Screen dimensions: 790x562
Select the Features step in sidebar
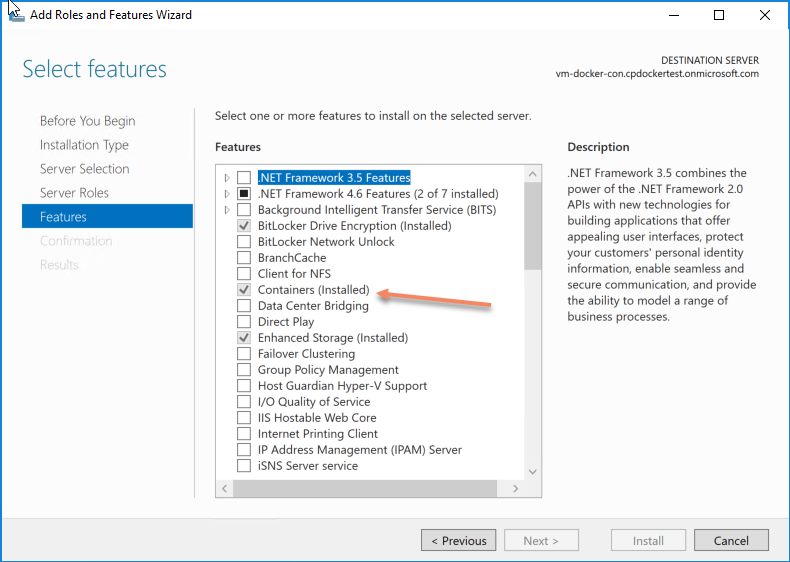pyautogui.click(x=107, y=216)
